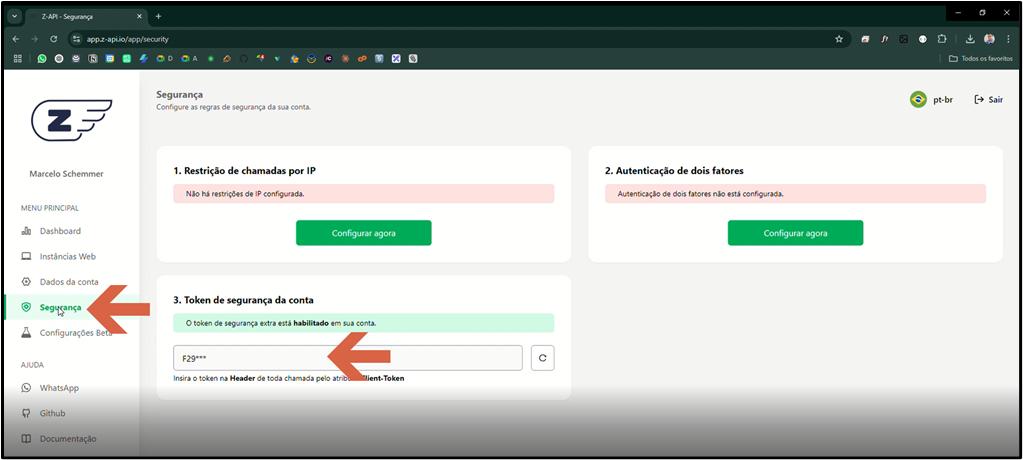
Task: Switch to the Z-API - Segurança tab
Action: pyautogui.click(x=85, y=16)
